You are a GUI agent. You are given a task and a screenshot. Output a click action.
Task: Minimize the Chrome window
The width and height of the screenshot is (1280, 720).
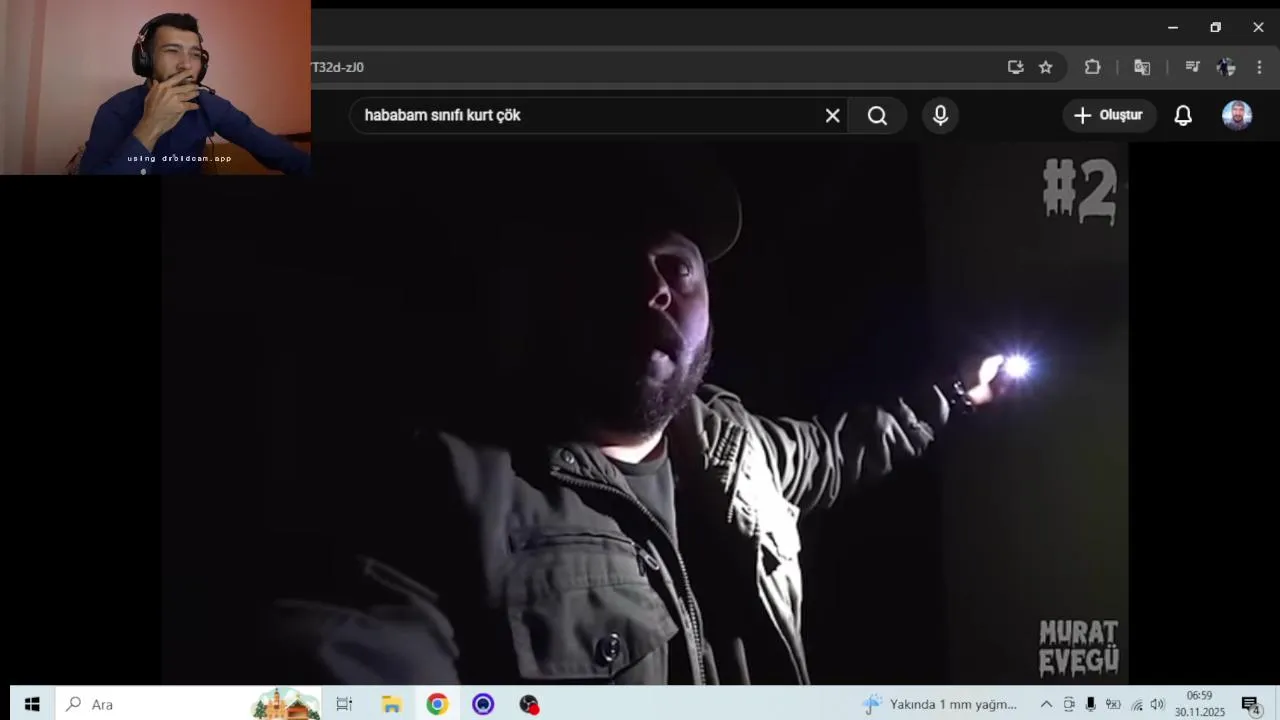1172,27
